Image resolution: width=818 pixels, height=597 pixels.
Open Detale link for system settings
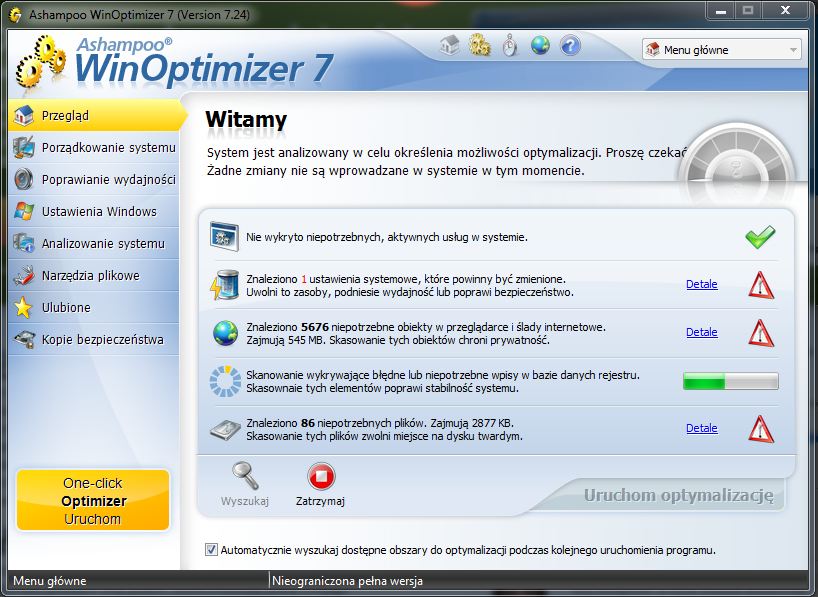702,284
